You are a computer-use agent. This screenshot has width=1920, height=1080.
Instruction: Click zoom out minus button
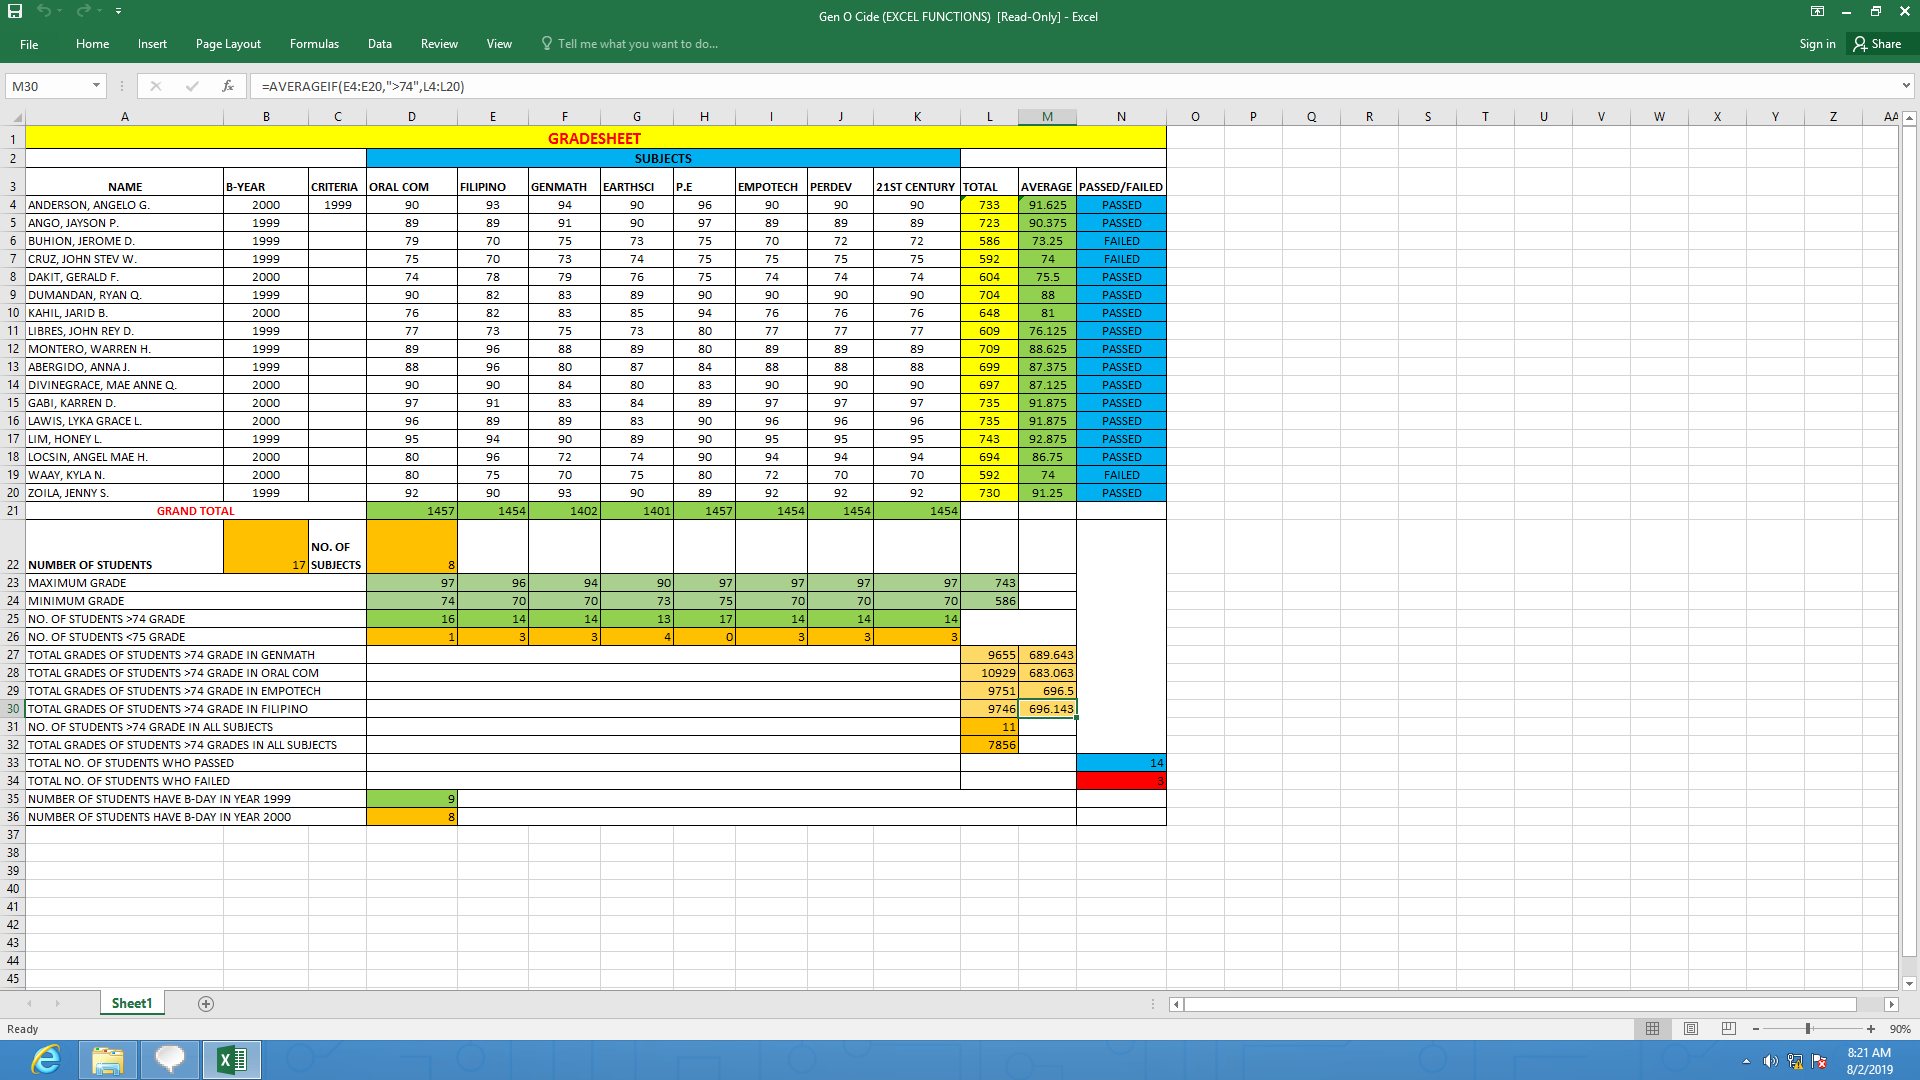point(1756,1029)
